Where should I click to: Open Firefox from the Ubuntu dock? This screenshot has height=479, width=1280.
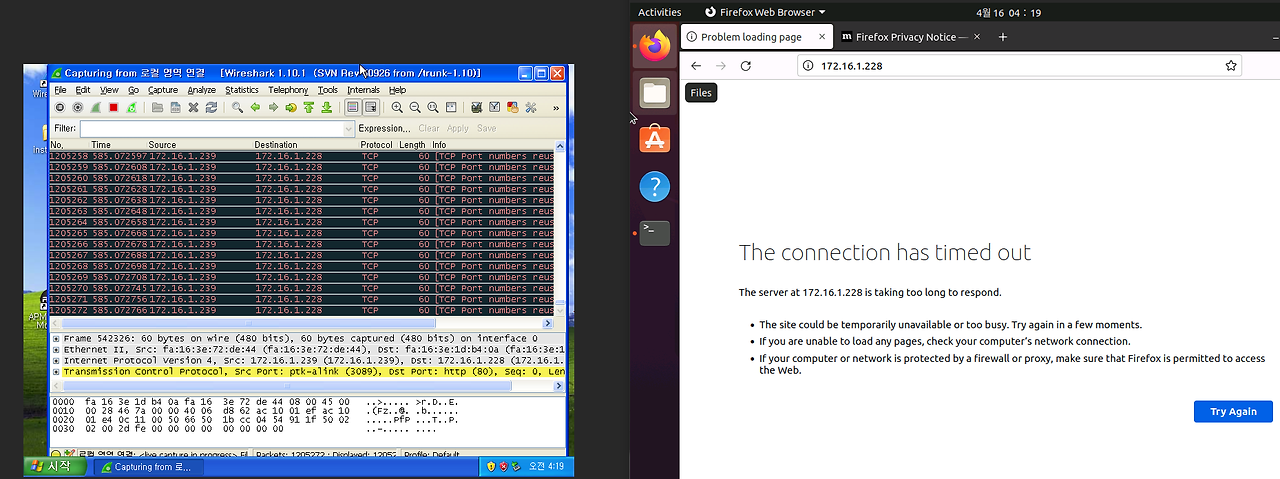(x=655, y=45)
